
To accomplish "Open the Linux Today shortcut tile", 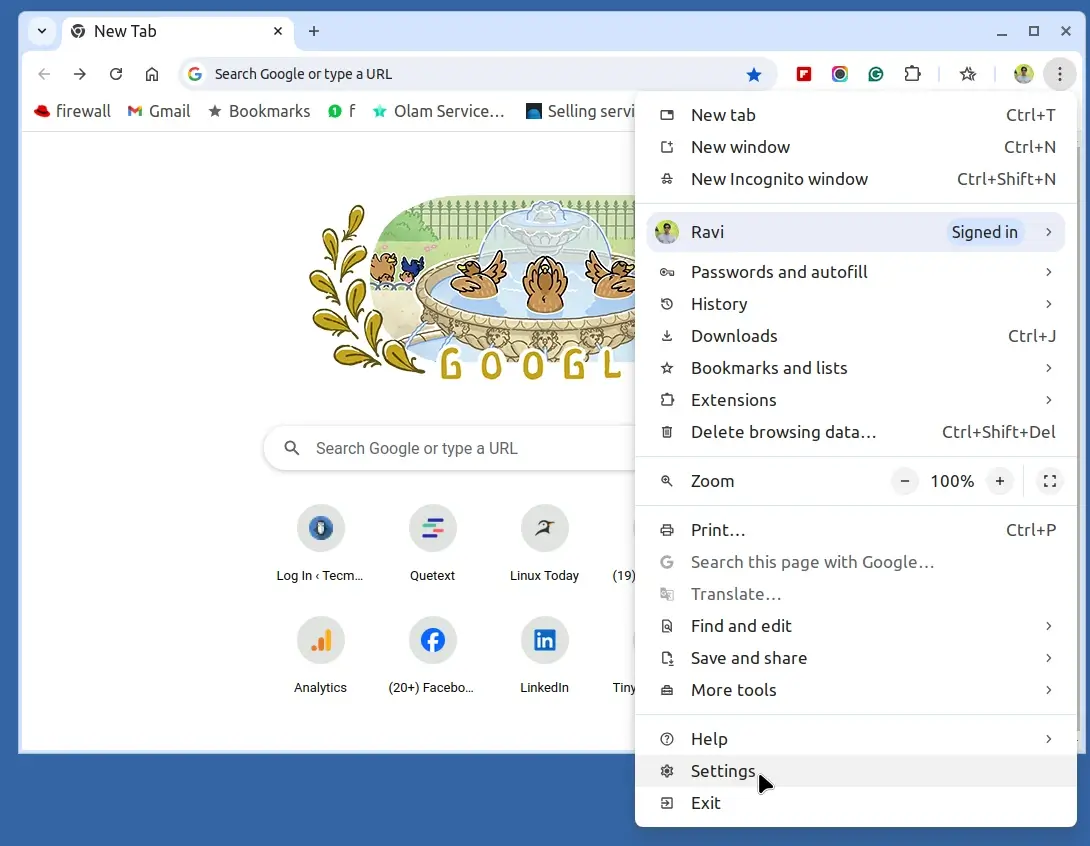I will (x=544, y=544).
